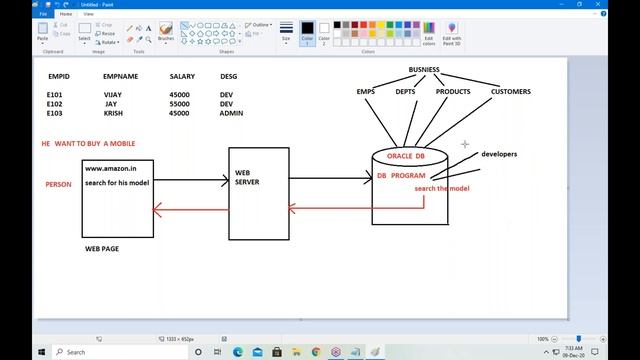Open the Rotate dropdown

[x=107, y=42]
